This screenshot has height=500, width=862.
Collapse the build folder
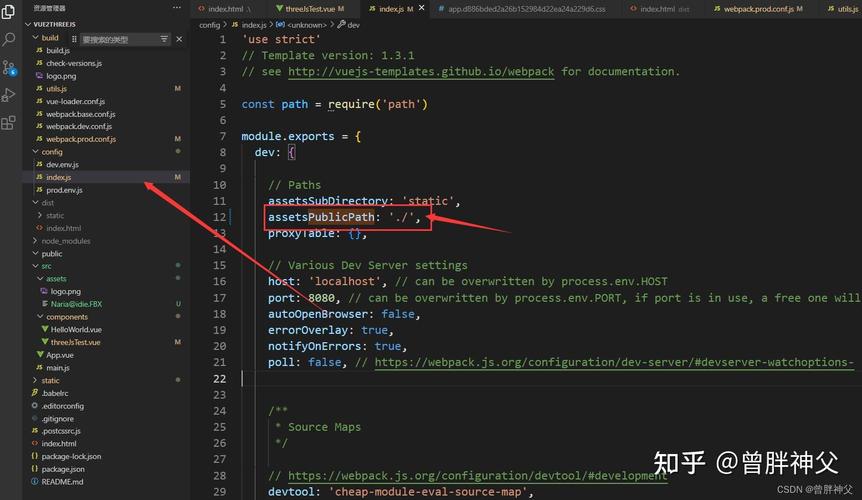50,38
